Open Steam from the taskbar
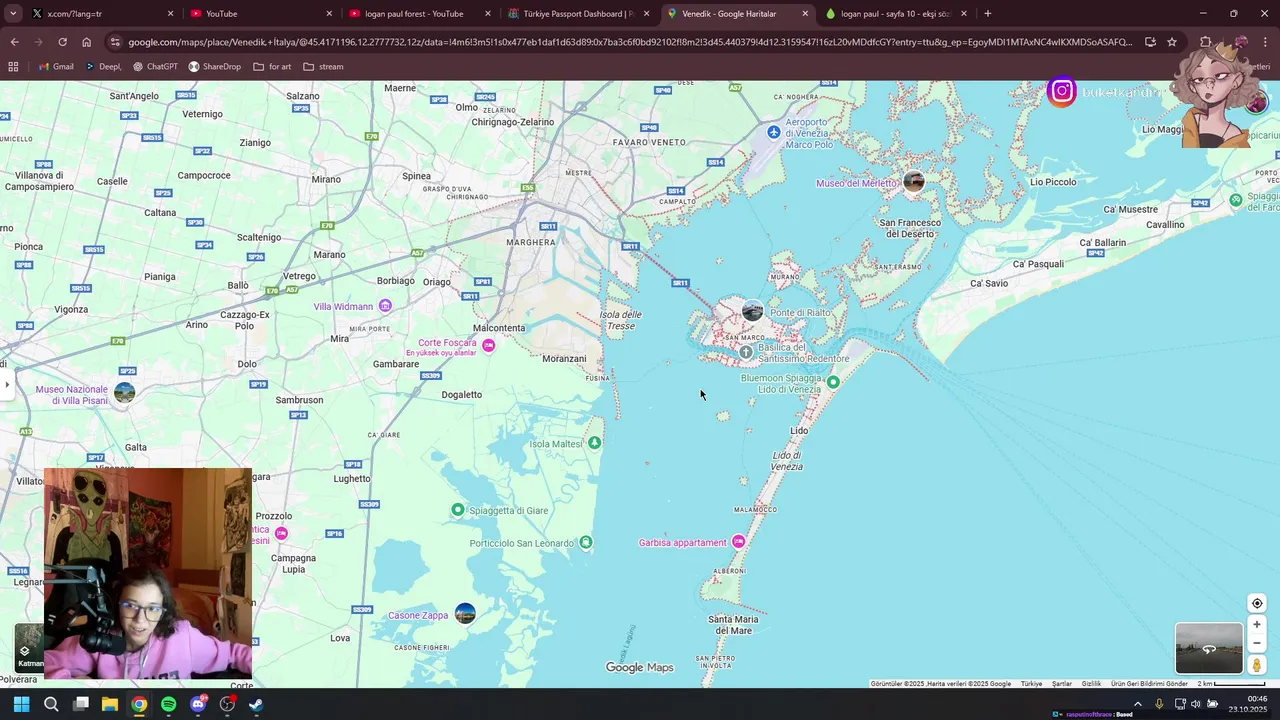Viewport: 1280px width, 720px height. [x=256, y=704]
